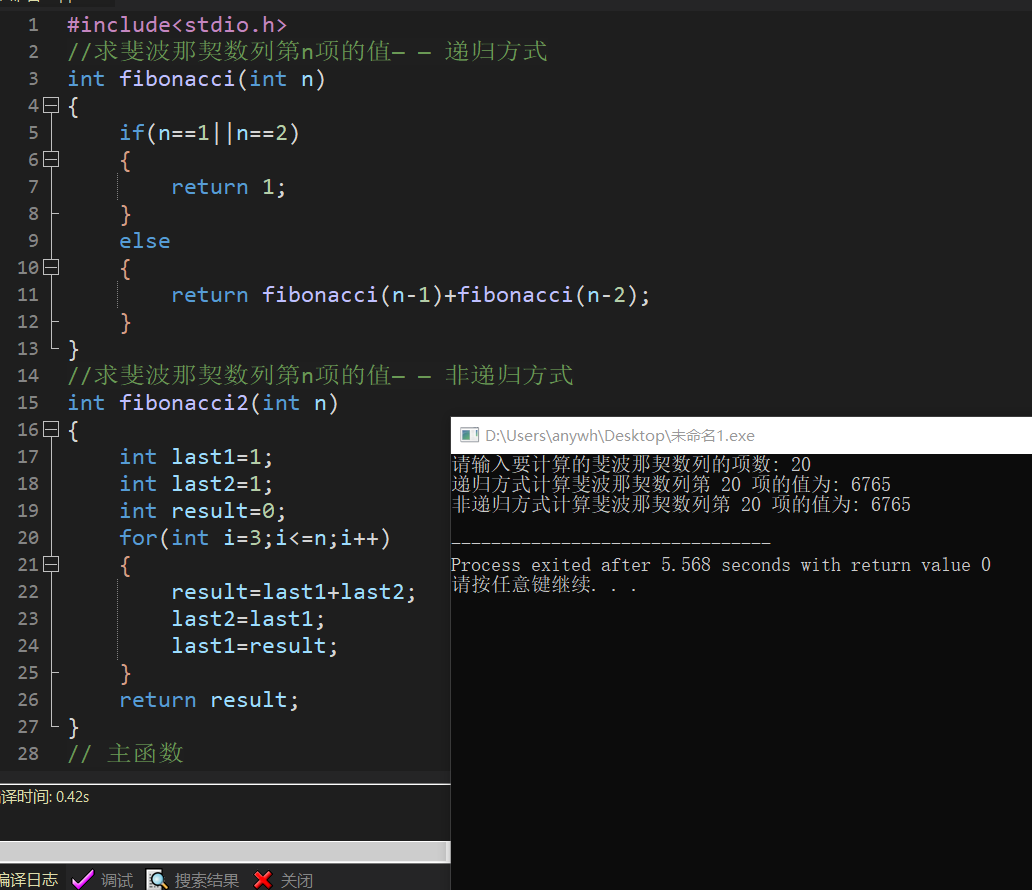Click the 'int last1=1;' line

pos(195,457)
